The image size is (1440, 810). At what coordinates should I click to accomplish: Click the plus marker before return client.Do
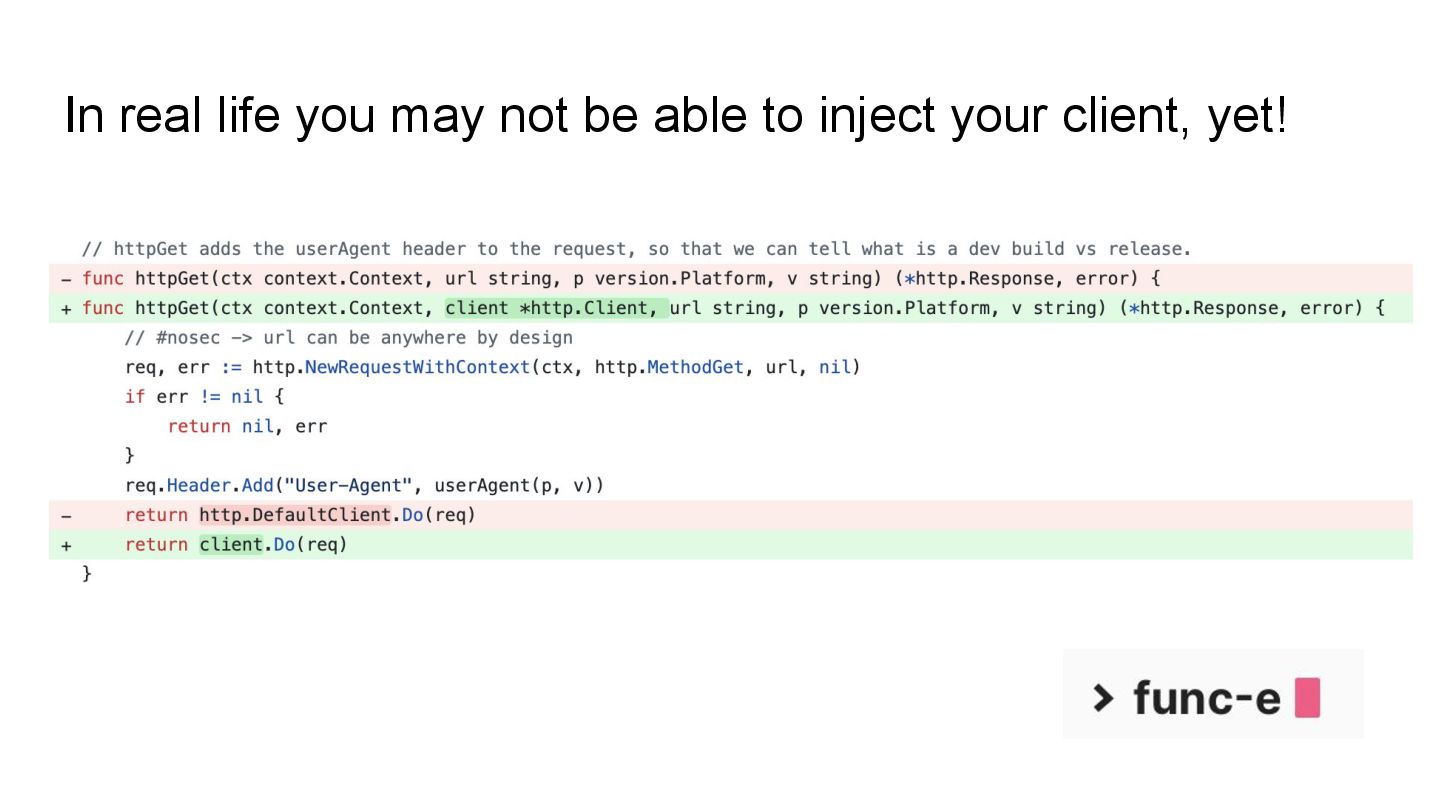66,546
